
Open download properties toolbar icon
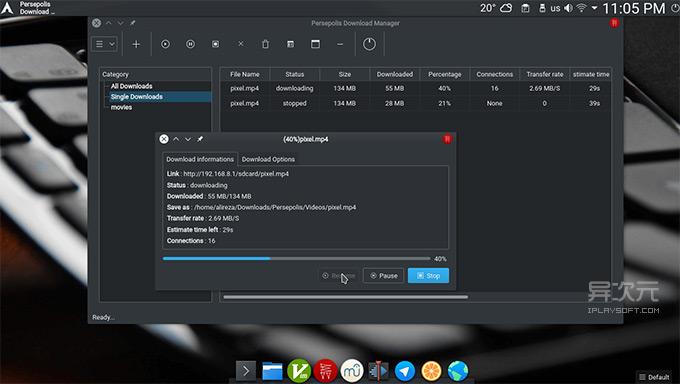[291, 44]
